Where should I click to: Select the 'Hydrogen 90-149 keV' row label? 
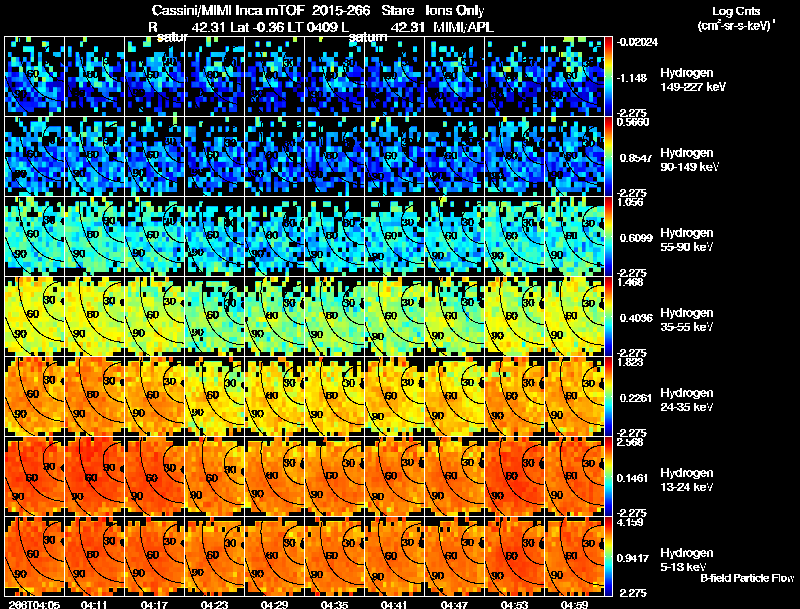click(x=689, y=160)
